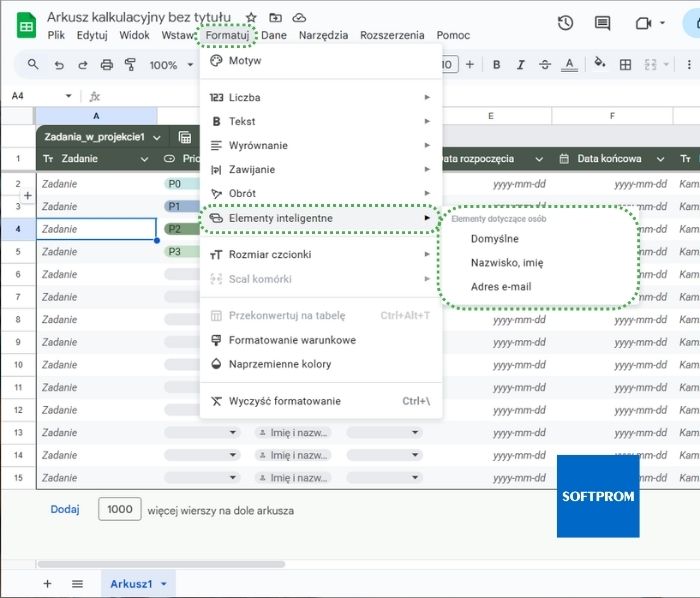
Task: Open version history clock icon
Action: pos(565,23)
